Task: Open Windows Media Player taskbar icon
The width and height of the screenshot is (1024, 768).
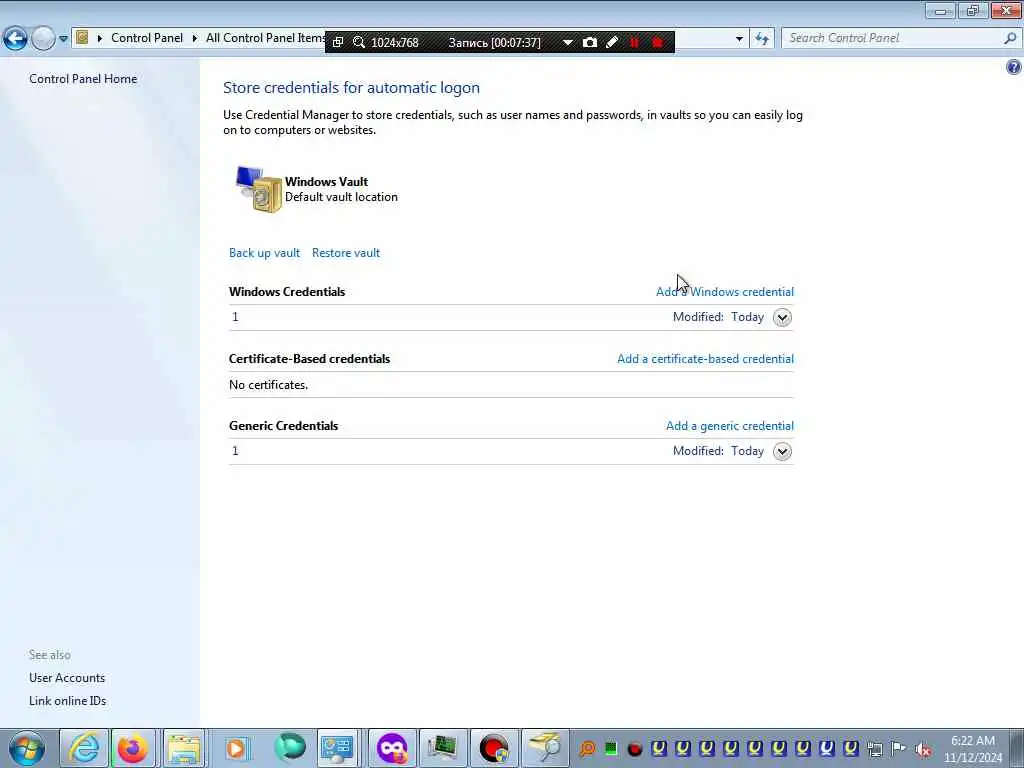Action: coord(236,748)
